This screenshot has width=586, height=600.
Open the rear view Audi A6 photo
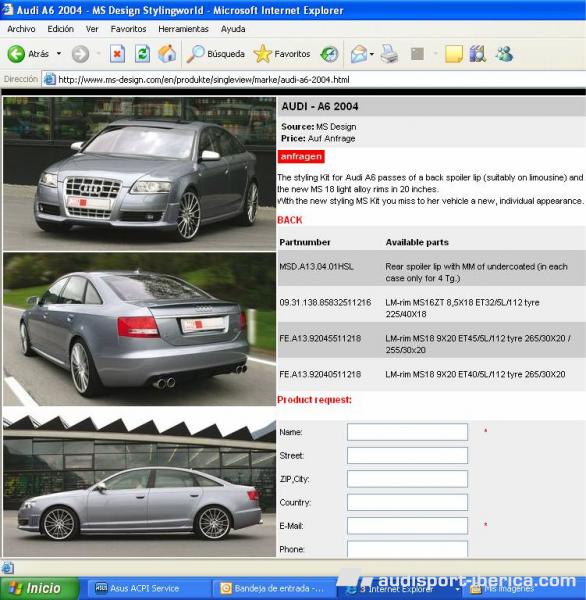[139, 329]
